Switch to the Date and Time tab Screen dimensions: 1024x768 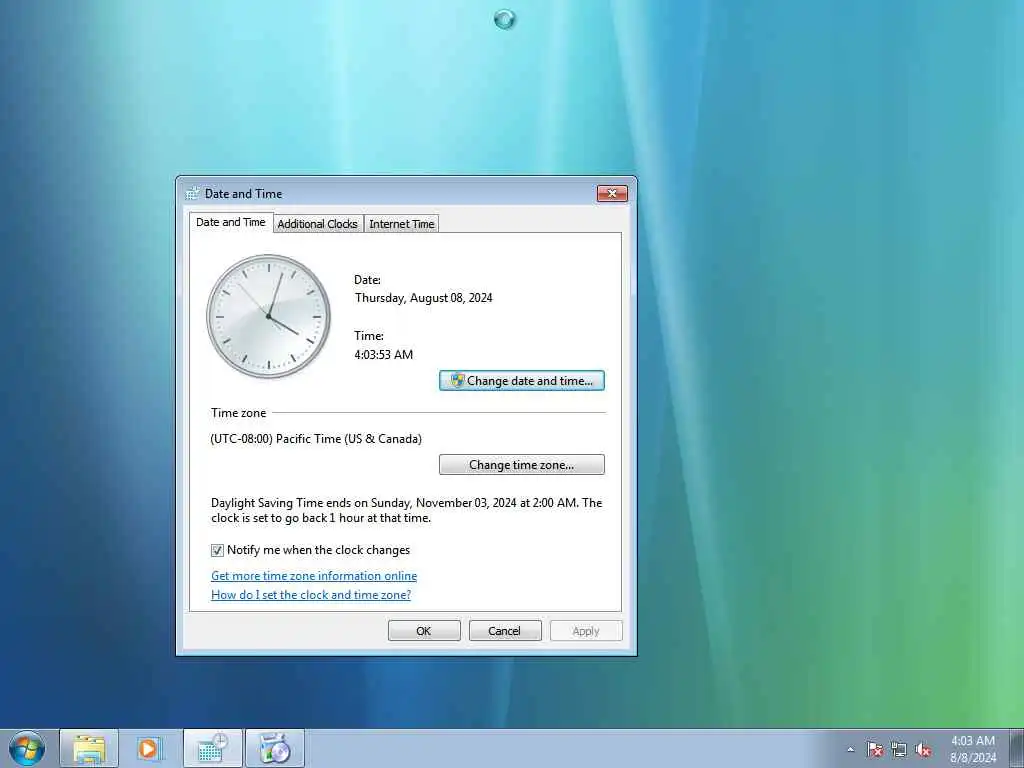231,222
